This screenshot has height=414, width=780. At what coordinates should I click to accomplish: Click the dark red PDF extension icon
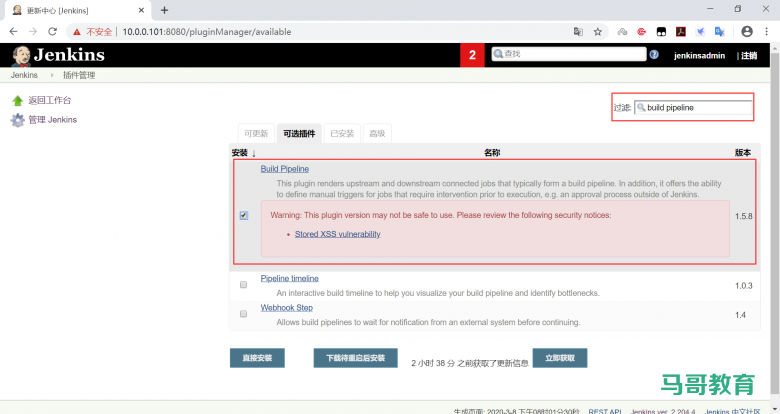coord(681,31)
